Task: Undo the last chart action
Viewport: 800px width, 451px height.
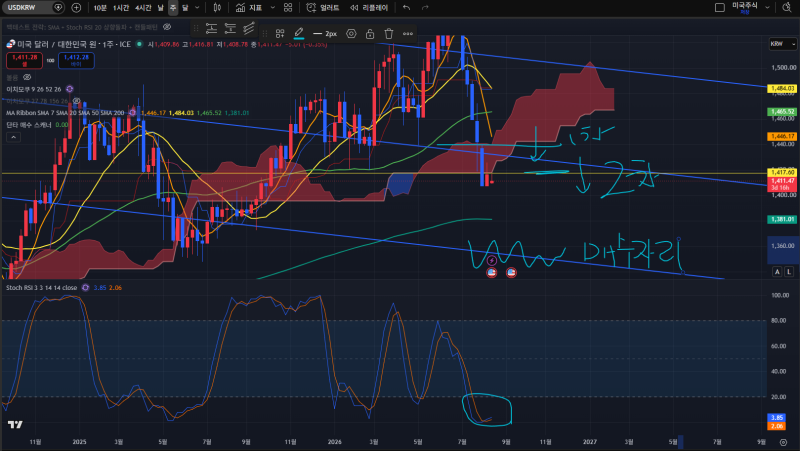Action: pos(406,8)
